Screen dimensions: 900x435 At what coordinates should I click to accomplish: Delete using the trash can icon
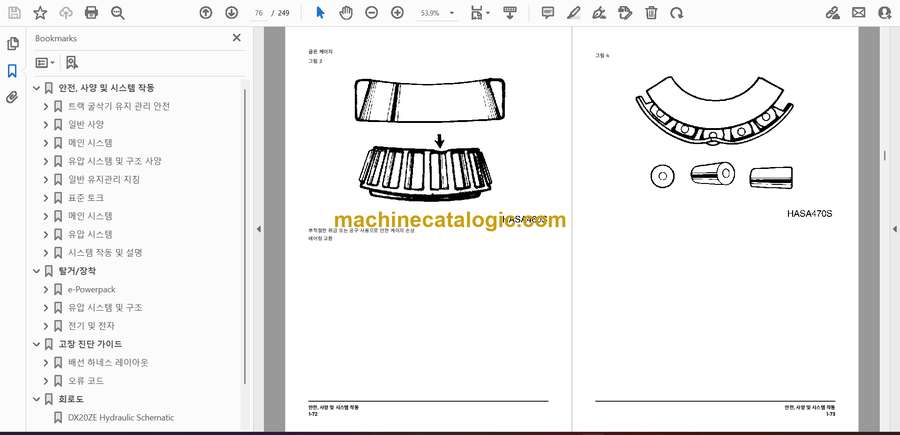tap(651, 13)
